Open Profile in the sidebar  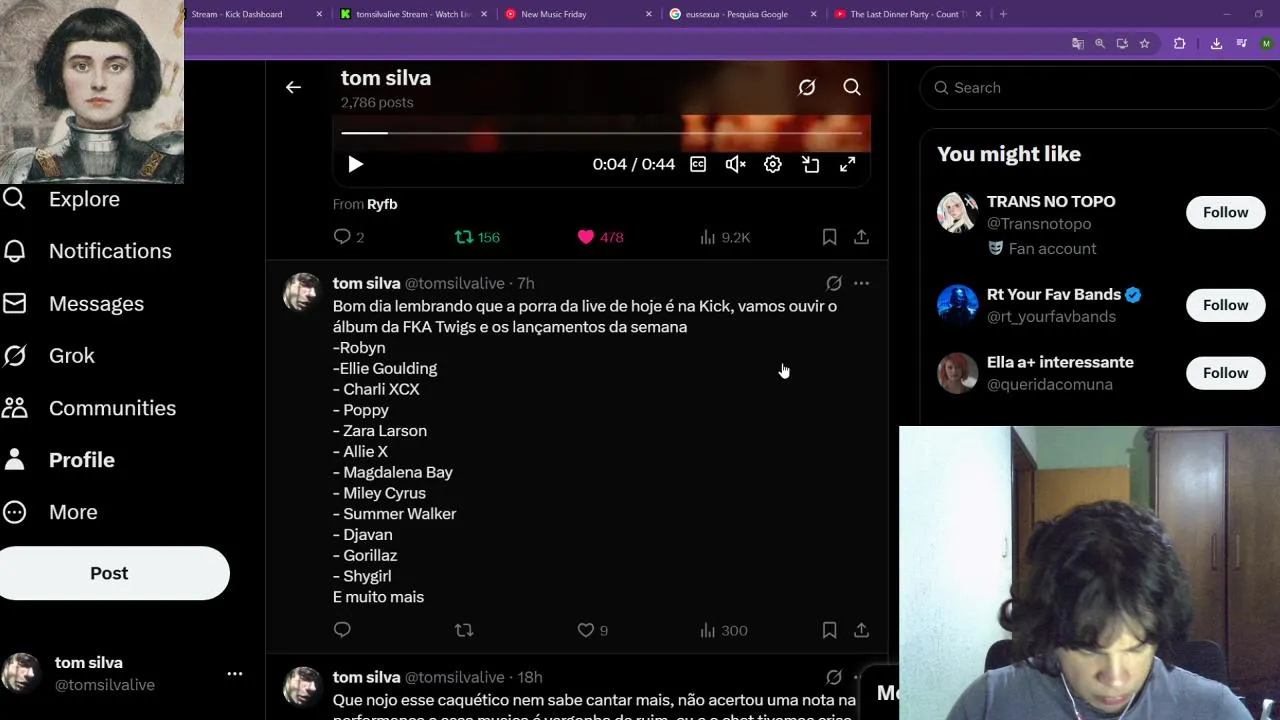[59, 460]
